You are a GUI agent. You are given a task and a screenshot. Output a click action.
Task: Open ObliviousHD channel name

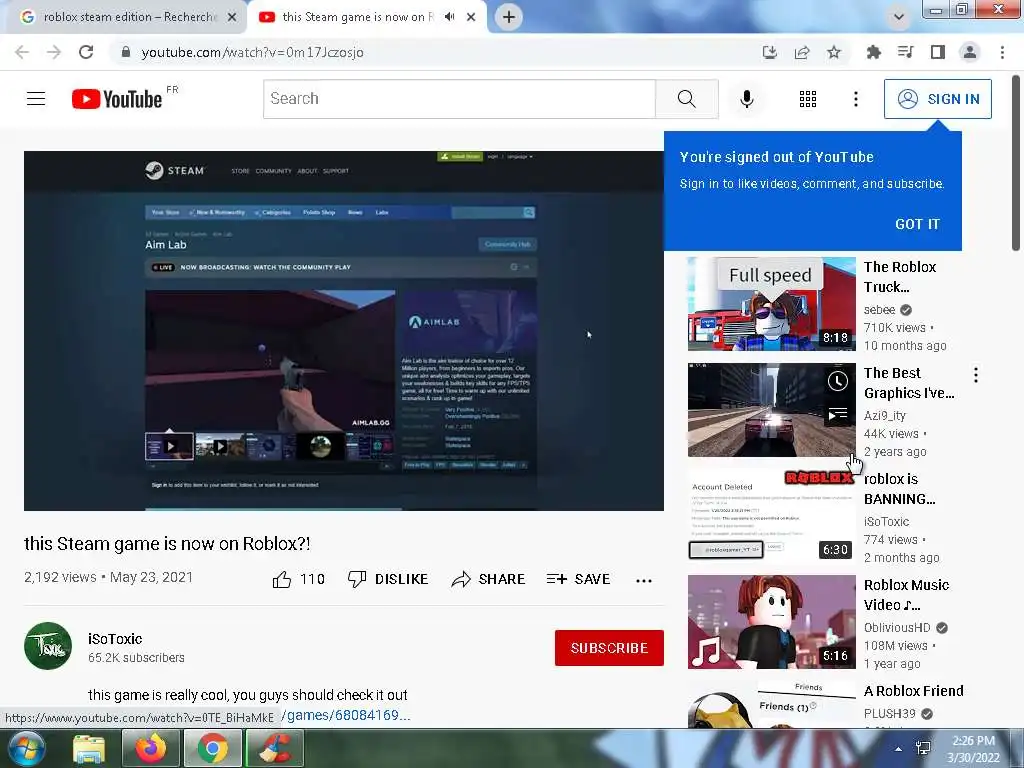(897, 628)
